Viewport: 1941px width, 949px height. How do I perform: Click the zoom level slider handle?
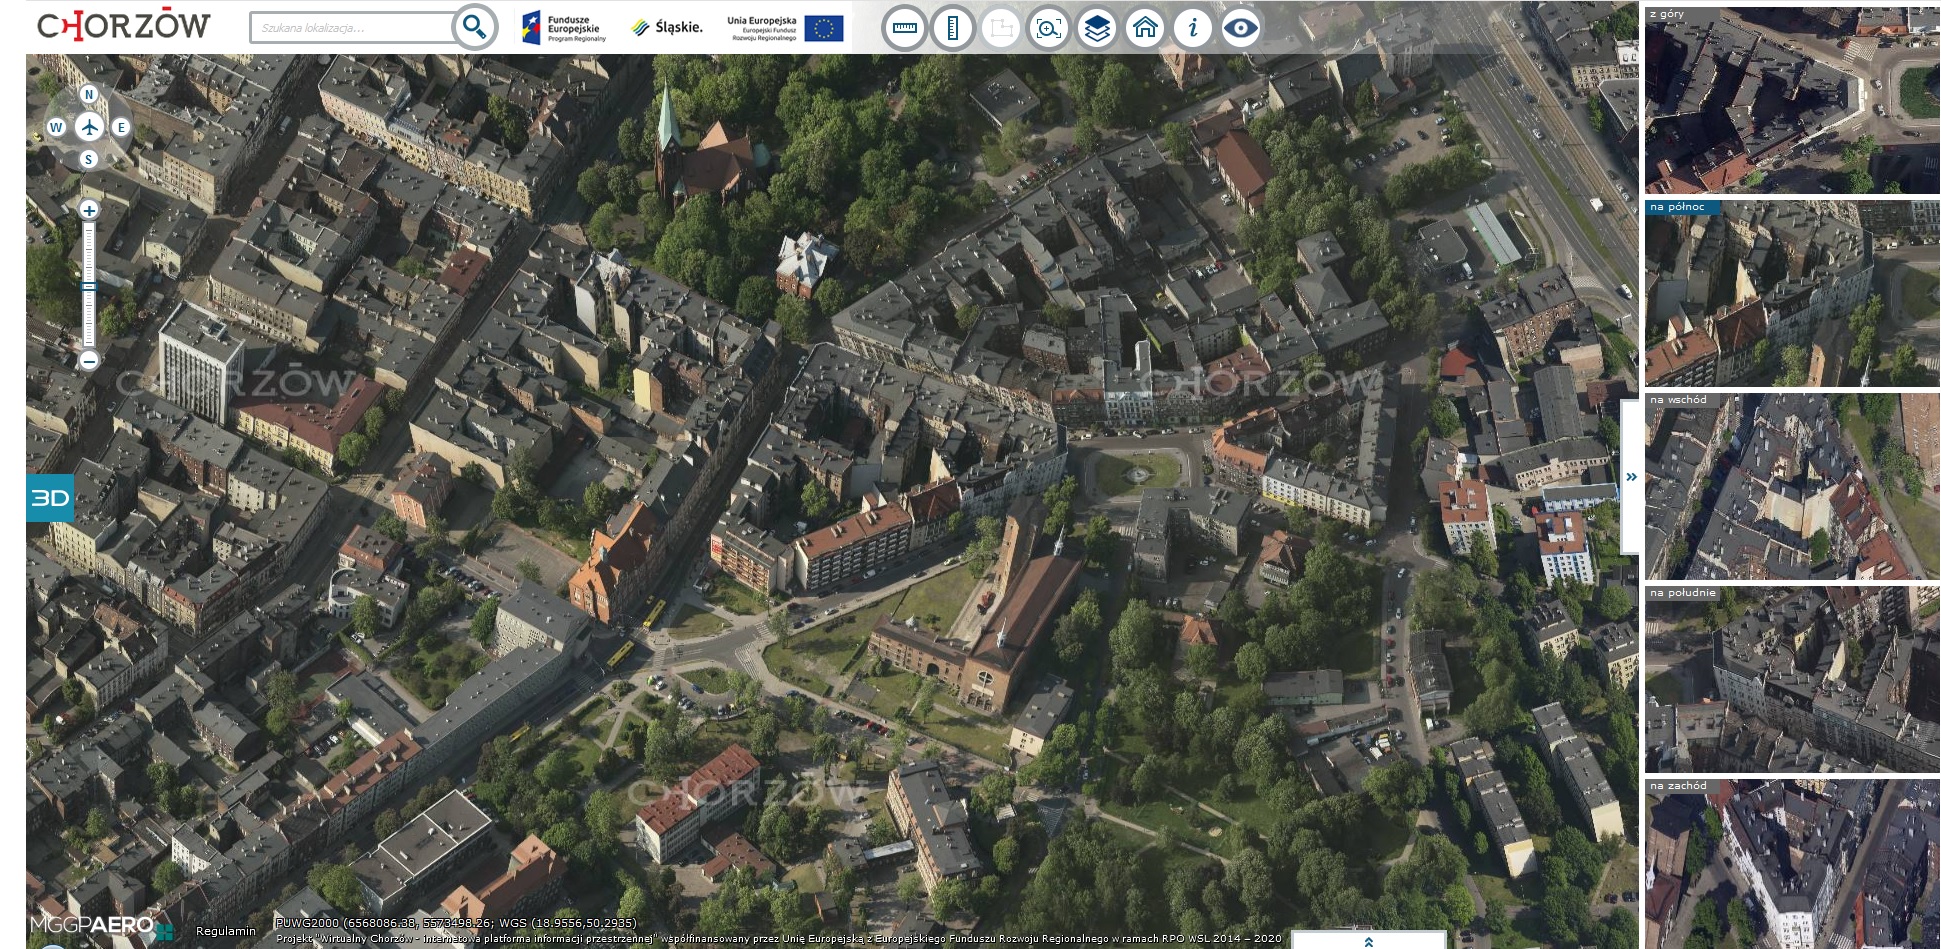(89, 287)
